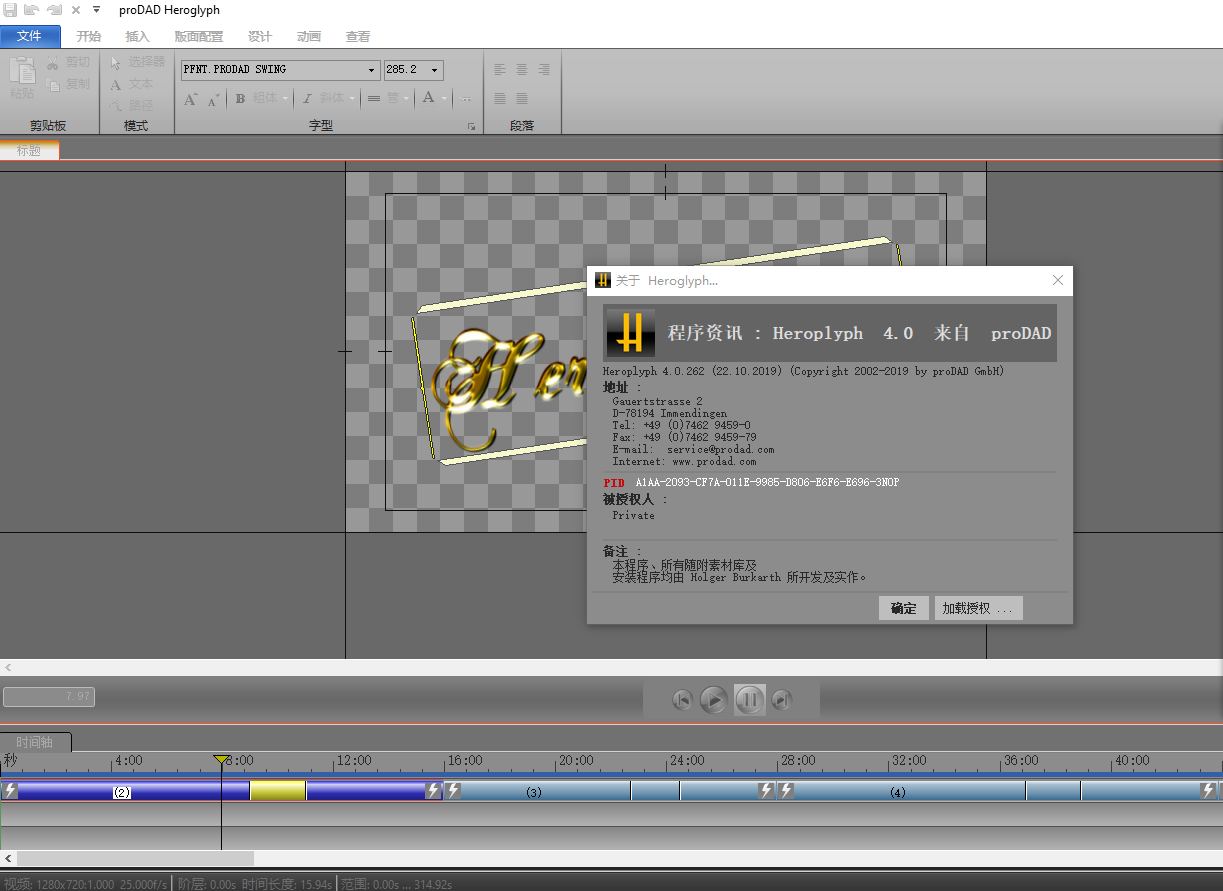The height and width of the screenshot is (891, 1223).
Task: Click the justify paragraph icon
Action: point(500,99)
